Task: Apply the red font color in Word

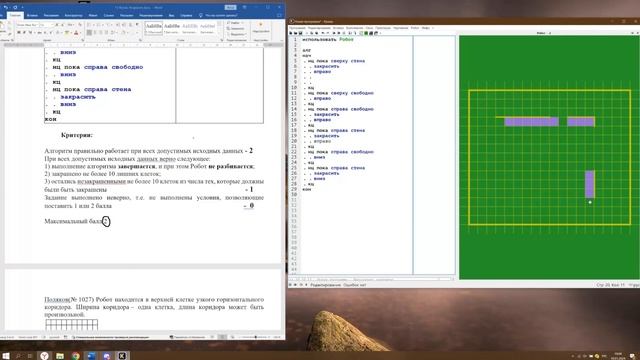Action: coord(76,33)
